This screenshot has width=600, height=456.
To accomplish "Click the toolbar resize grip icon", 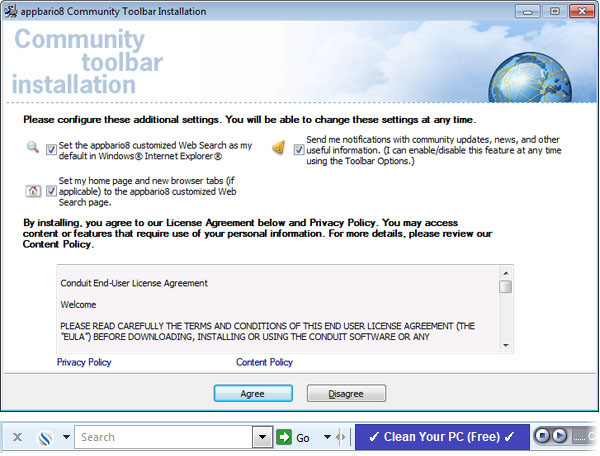I will 340,437.
